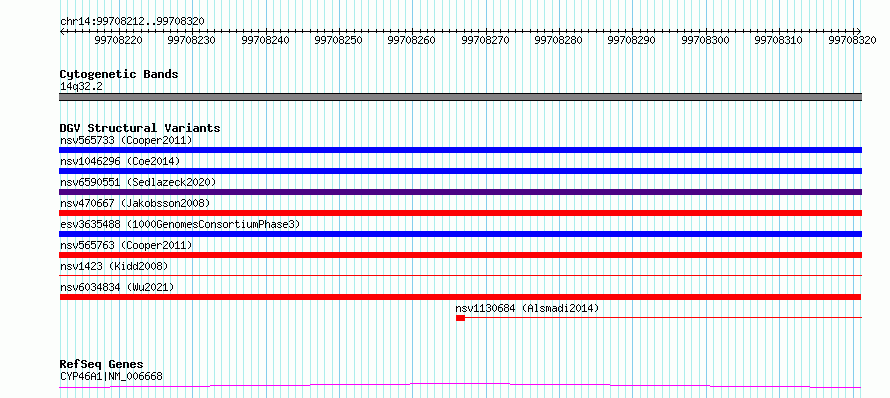Click ruler tick label 99708220
The height and width of the screenshot is (398, 890).
coord(119,40)
